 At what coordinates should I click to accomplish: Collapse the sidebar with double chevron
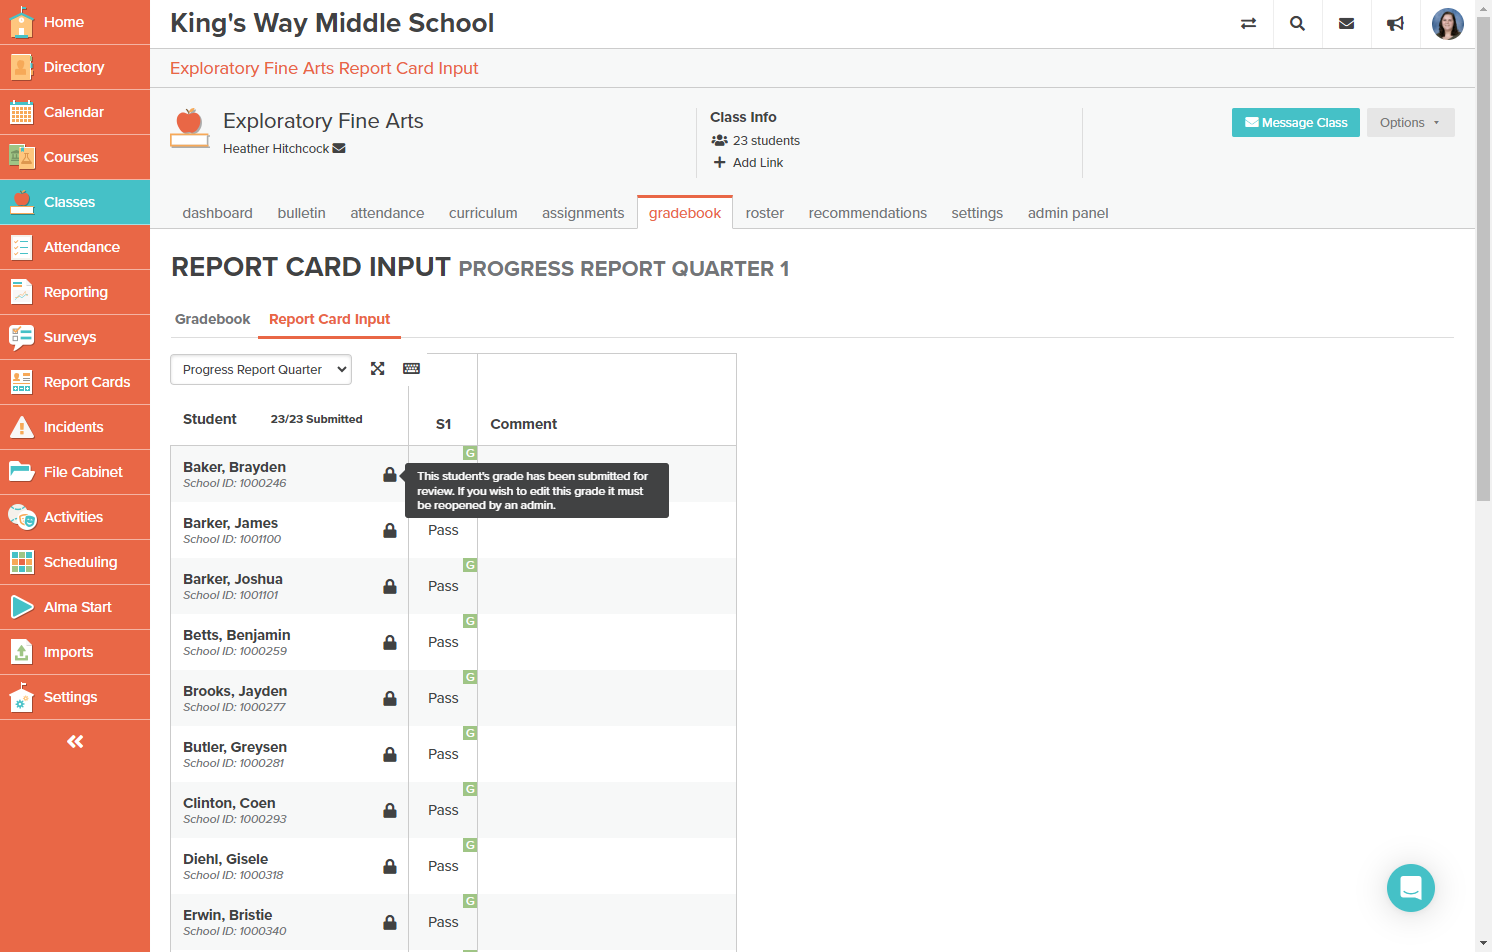75,741
